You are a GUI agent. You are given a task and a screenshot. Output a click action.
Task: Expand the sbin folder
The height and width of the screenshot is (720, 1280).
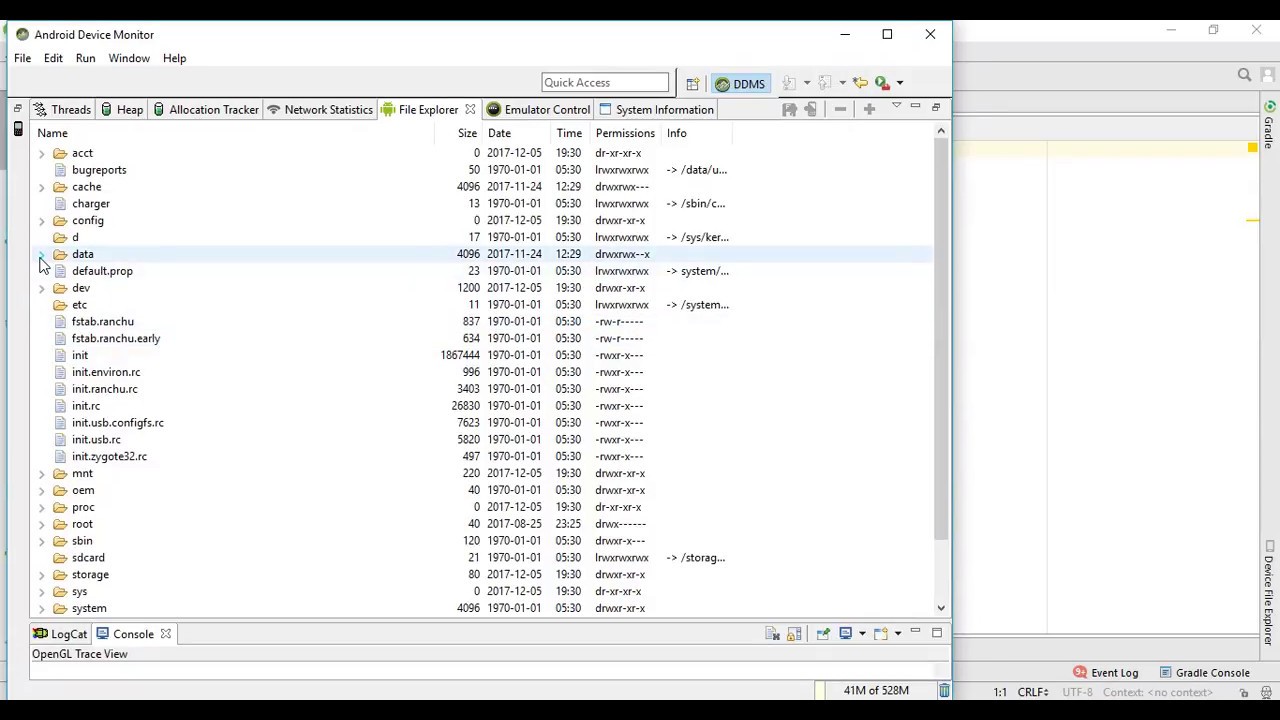point(41,541)
